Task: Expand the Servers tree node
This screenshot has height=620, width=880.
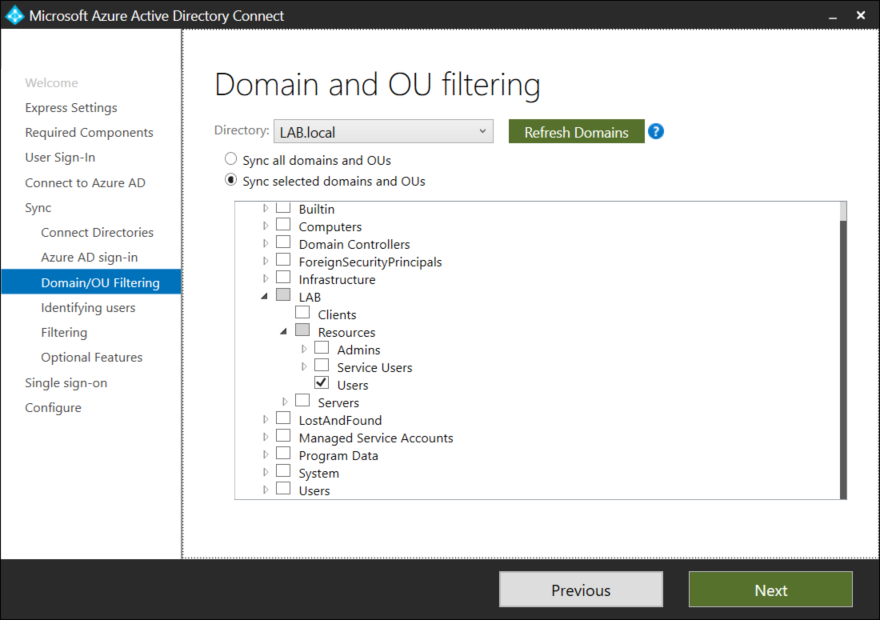Action: pos(285,402)
